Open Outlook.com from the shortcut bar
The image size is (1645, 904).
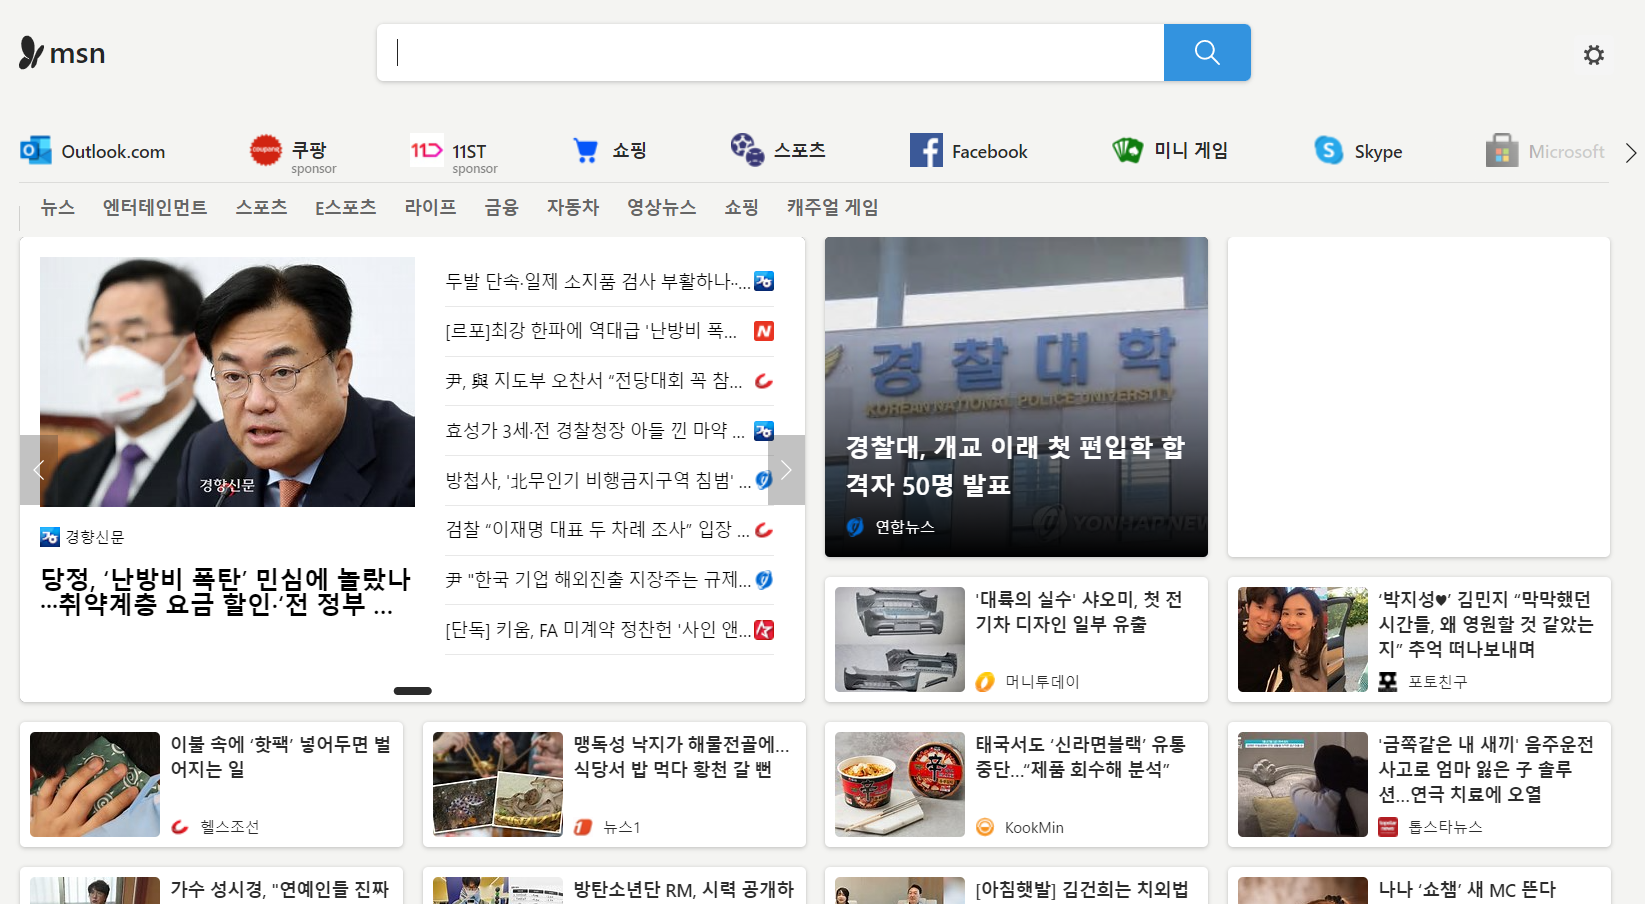click(93, 150)
